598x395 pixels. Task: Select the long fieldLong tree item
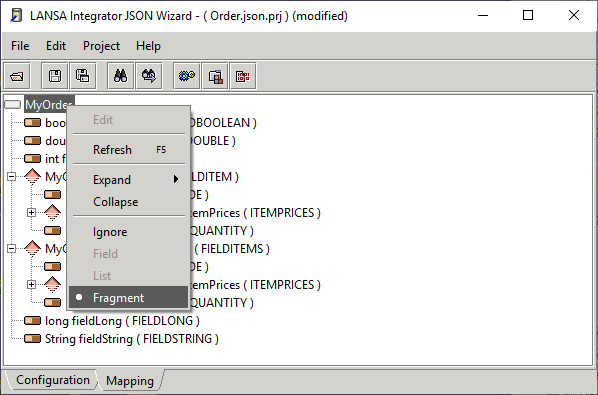[x=122, y=321]
